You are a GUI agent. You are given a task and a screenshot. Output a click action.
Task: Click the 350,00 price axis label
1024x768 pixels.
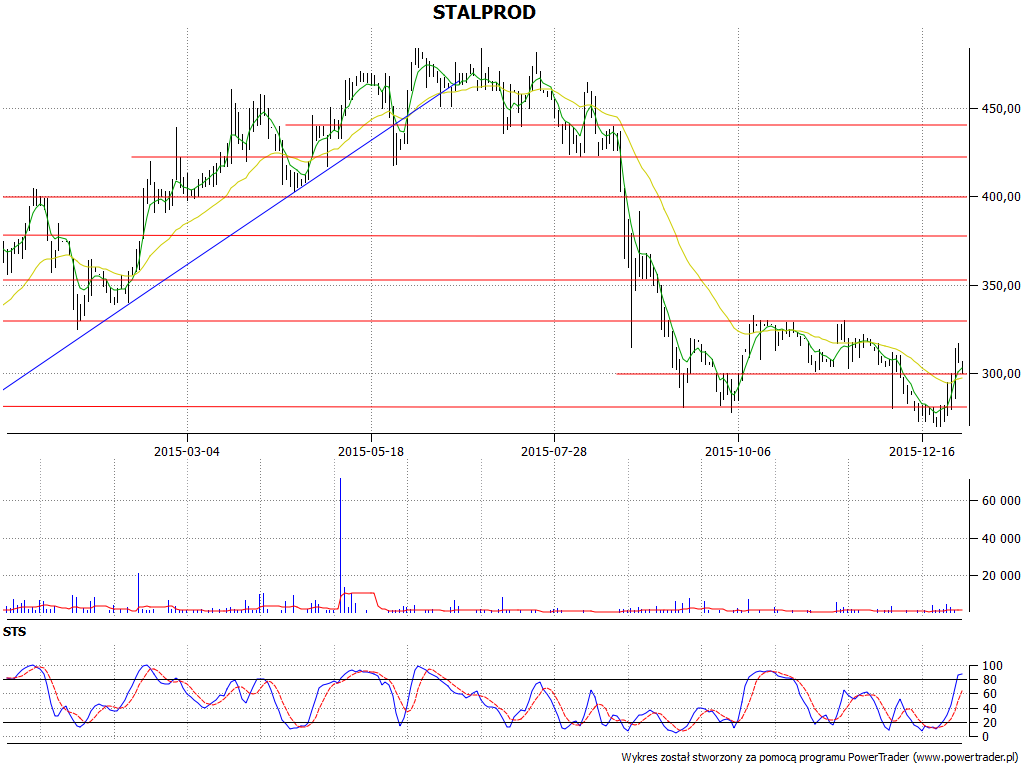tap(1000, 285)
